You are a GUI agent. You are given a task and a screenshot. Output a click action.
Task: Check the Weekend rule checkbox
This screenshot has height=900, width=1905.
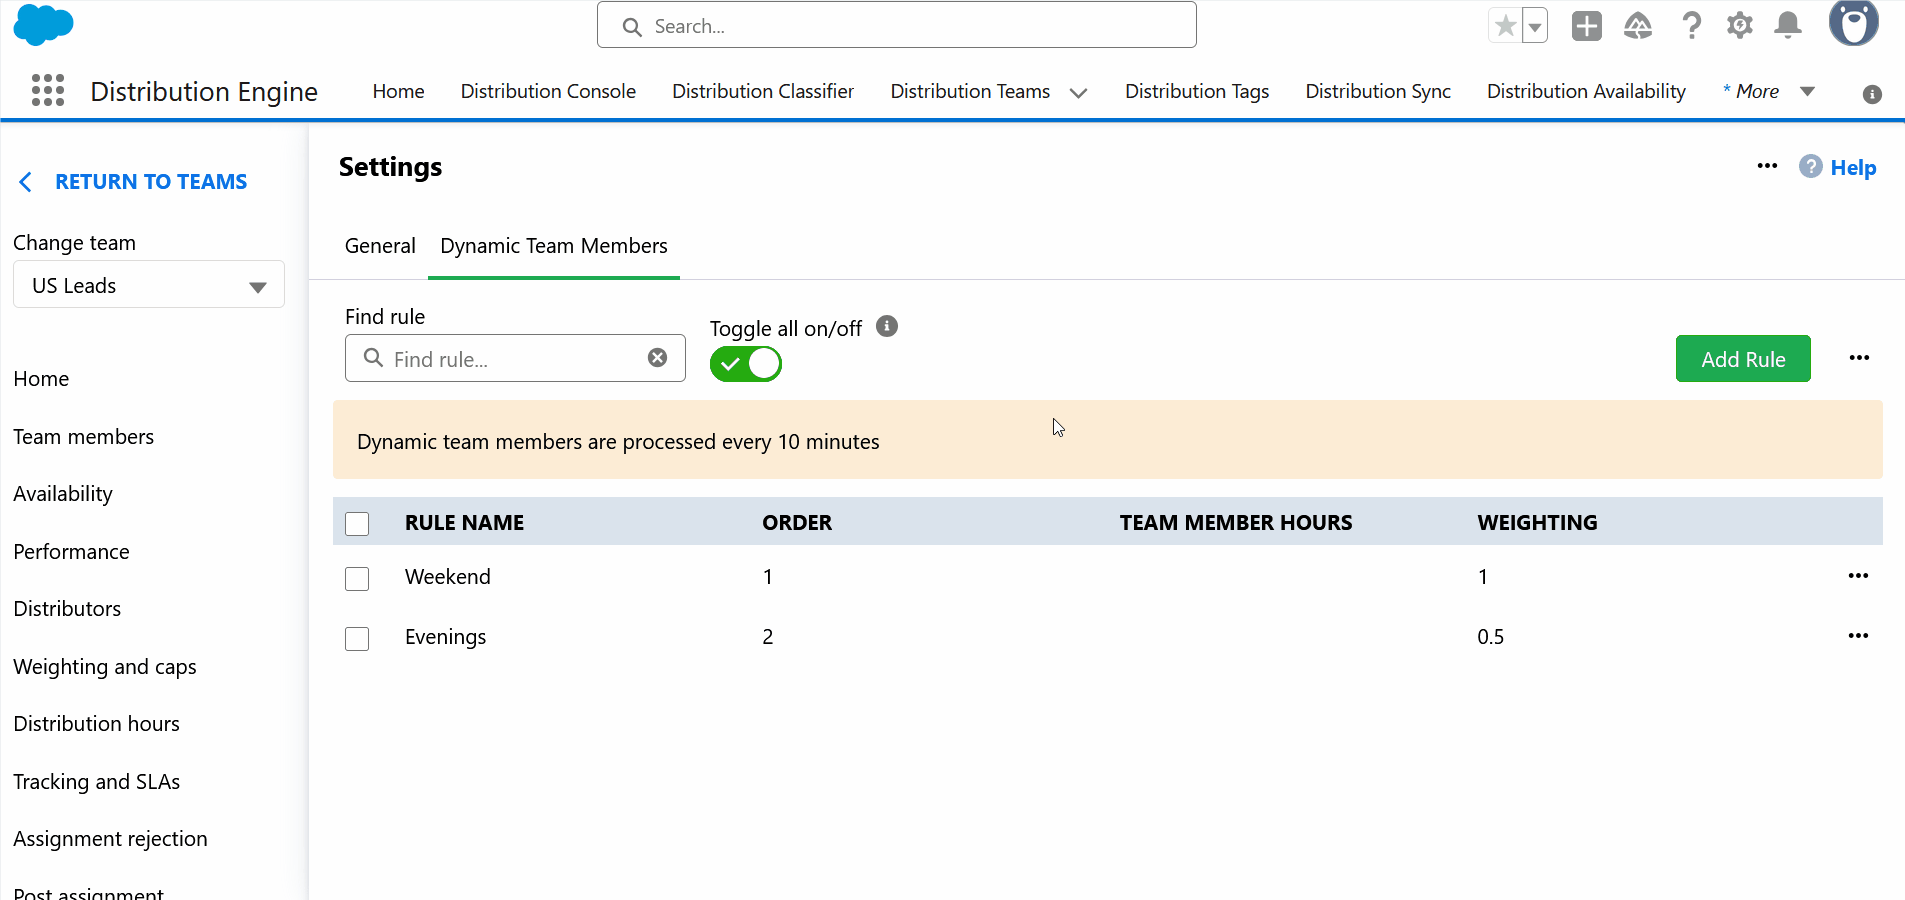click(357, 579)
